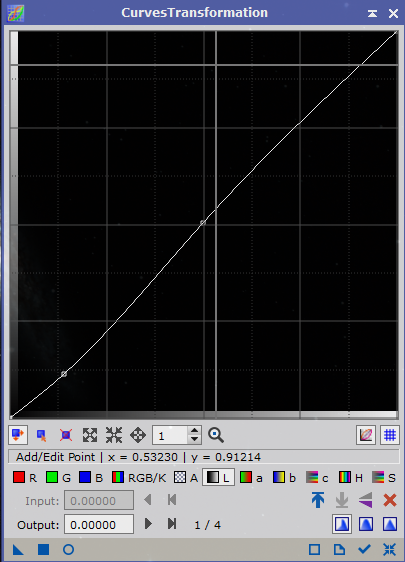Screen dimensions: 405x562
Task: Jump to last curve point
Action: 172,524
